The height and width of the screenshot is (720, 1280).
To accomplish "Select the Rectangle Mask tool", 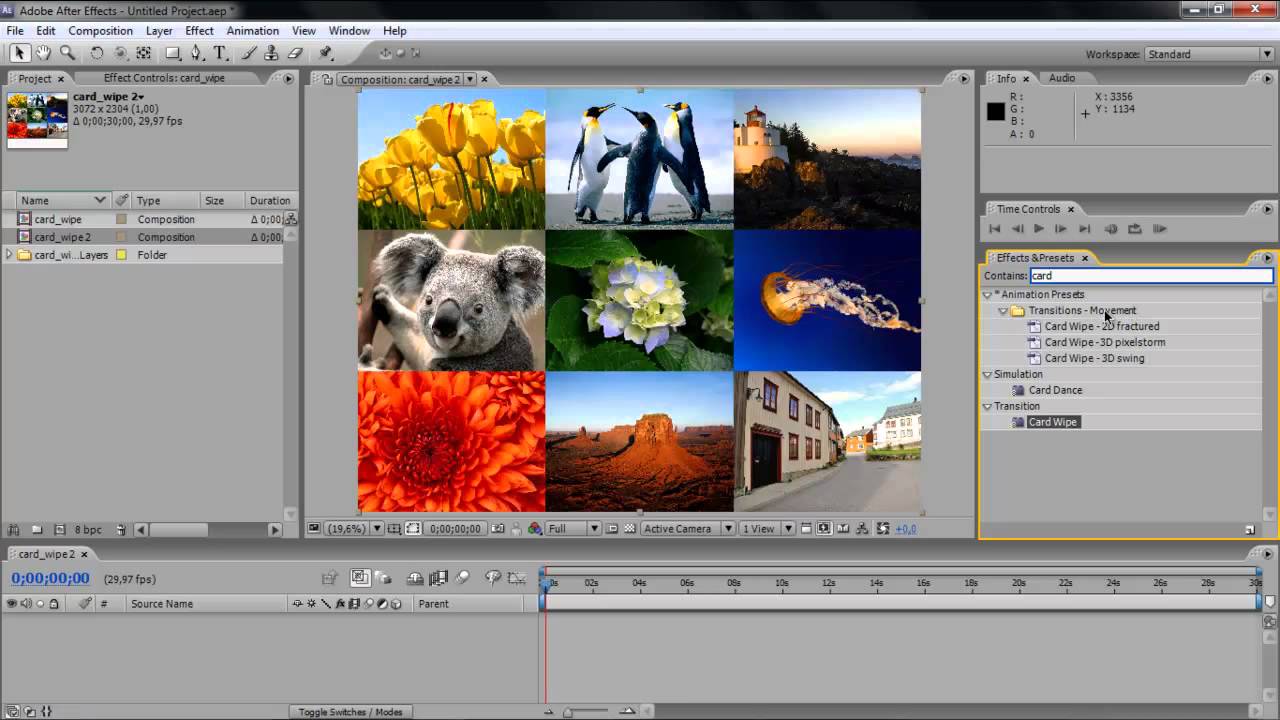I will [x=172, y=53].
